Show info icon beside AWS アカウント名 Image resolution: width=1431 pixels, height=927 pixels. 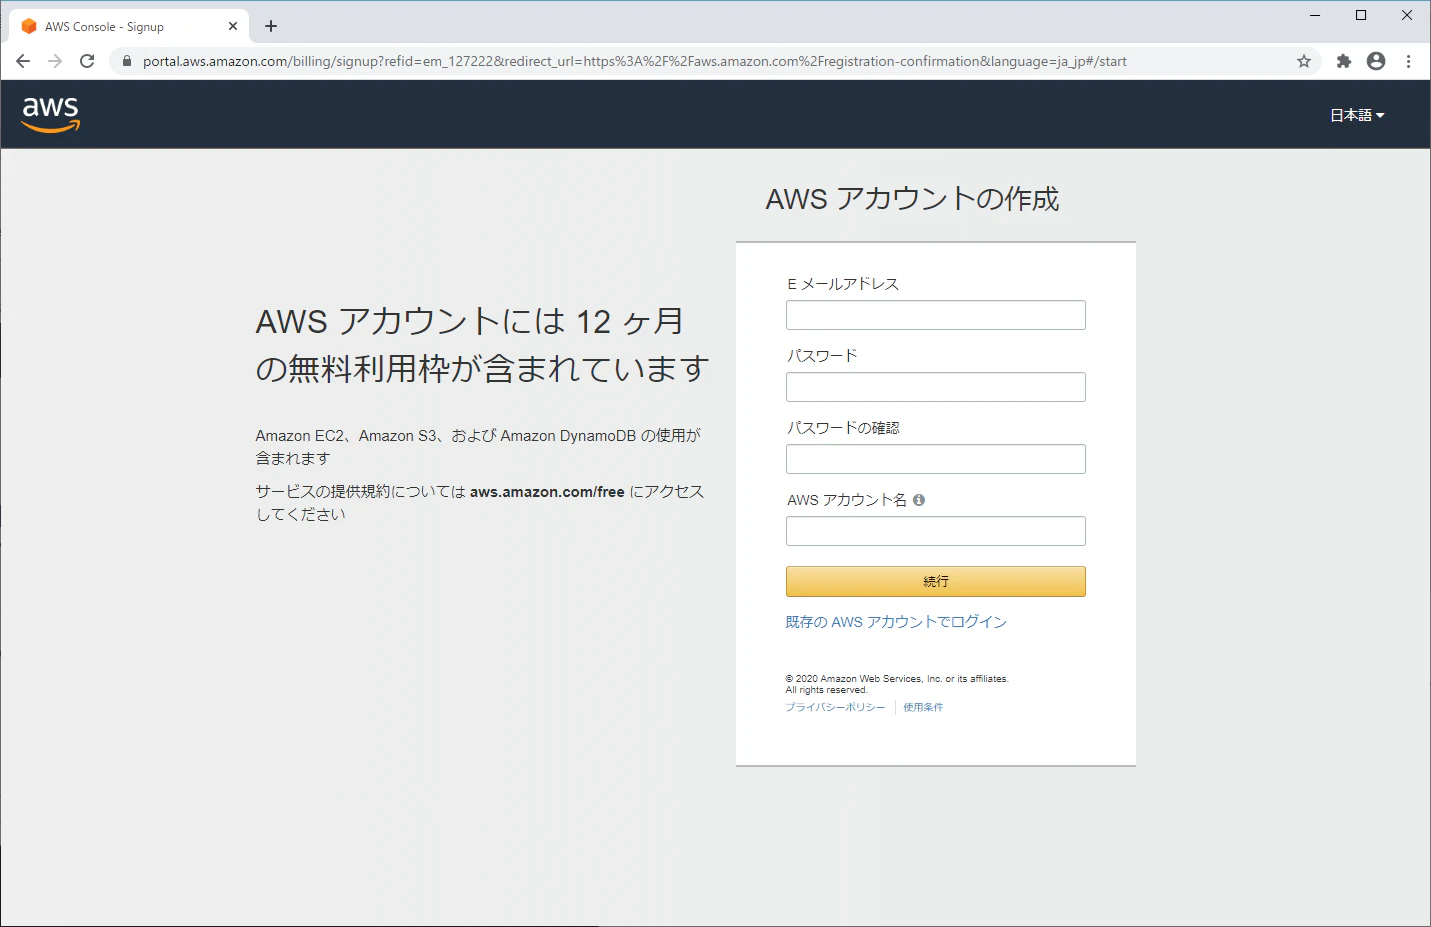pos(919,500)
